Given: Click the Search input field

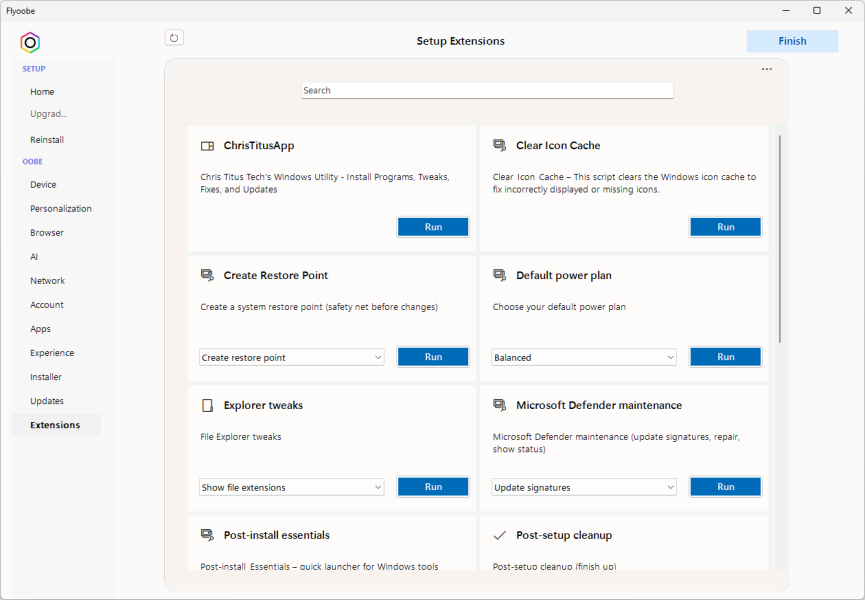Looking at the screenshot, I should (x=487, y=90).
